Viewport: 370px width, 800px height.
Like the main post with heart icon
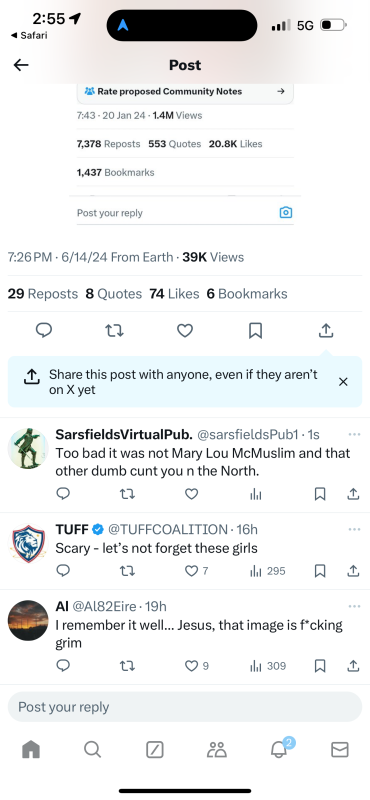pyautogui.click(x=185, y=331)
